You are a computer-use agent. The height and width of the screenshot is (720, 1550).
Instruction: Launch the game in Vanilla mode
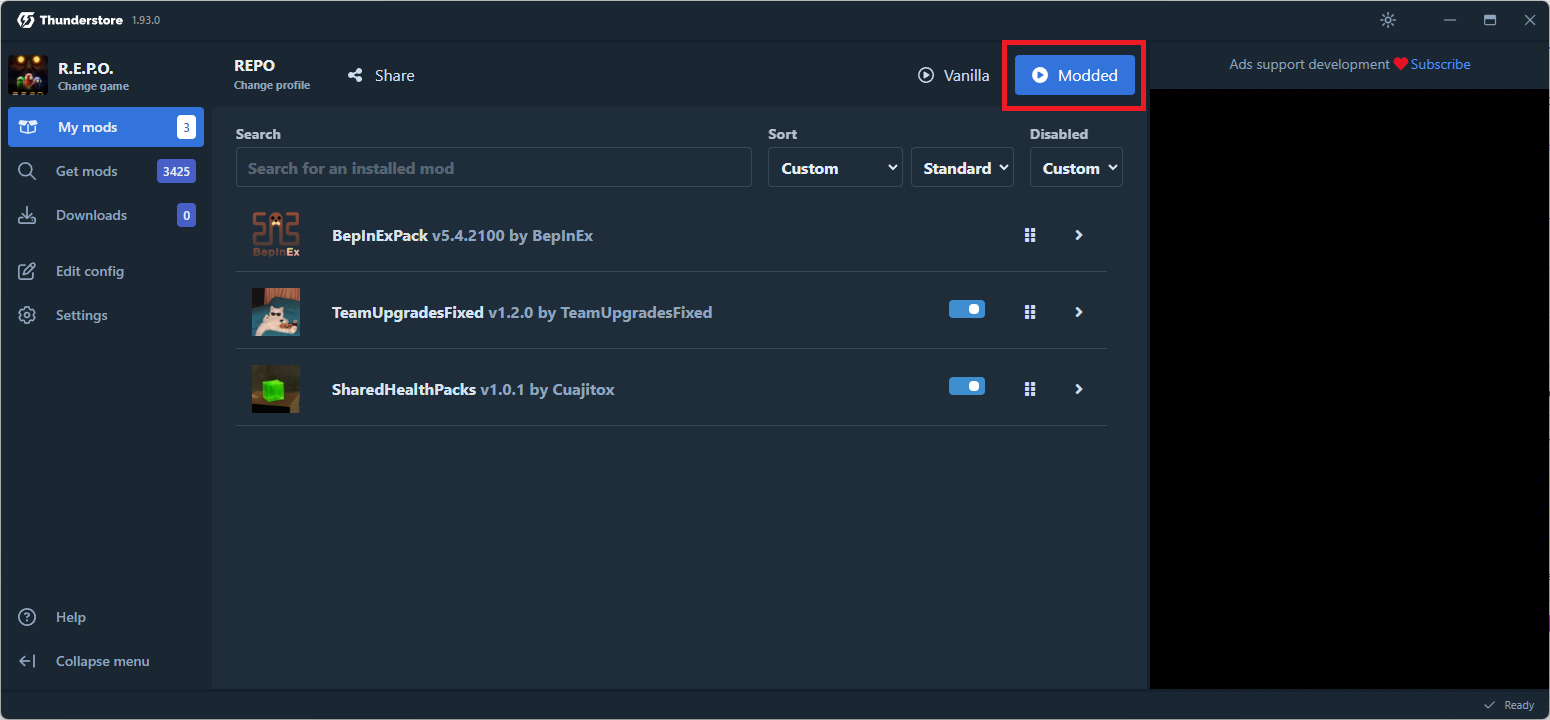point(954,75)
